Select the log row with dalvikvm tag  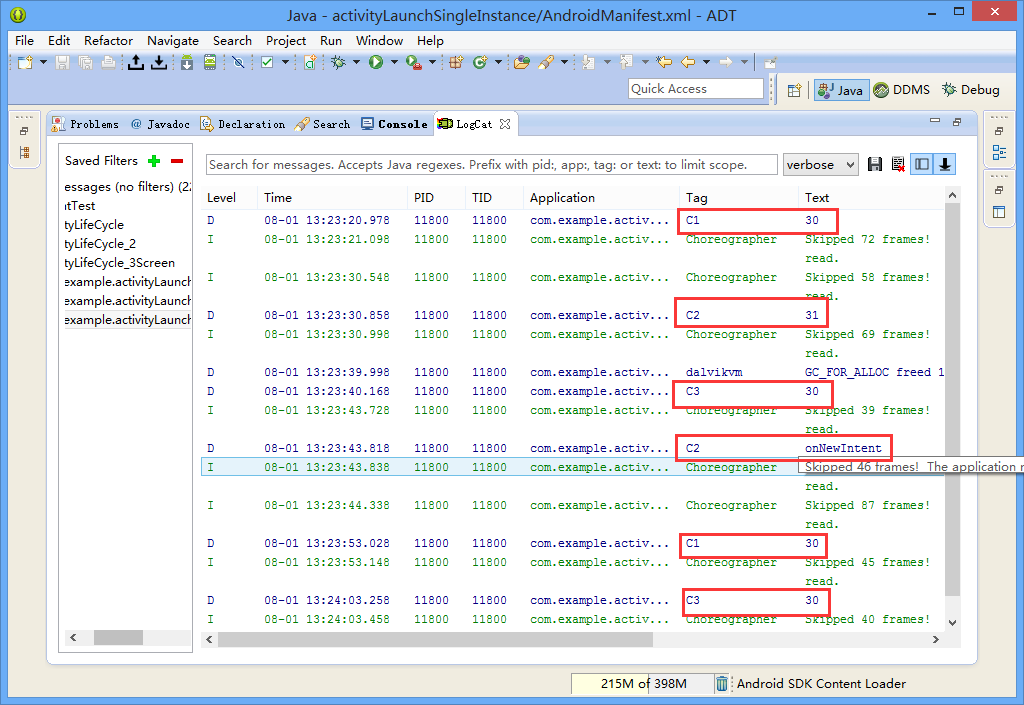pos(573,372)
